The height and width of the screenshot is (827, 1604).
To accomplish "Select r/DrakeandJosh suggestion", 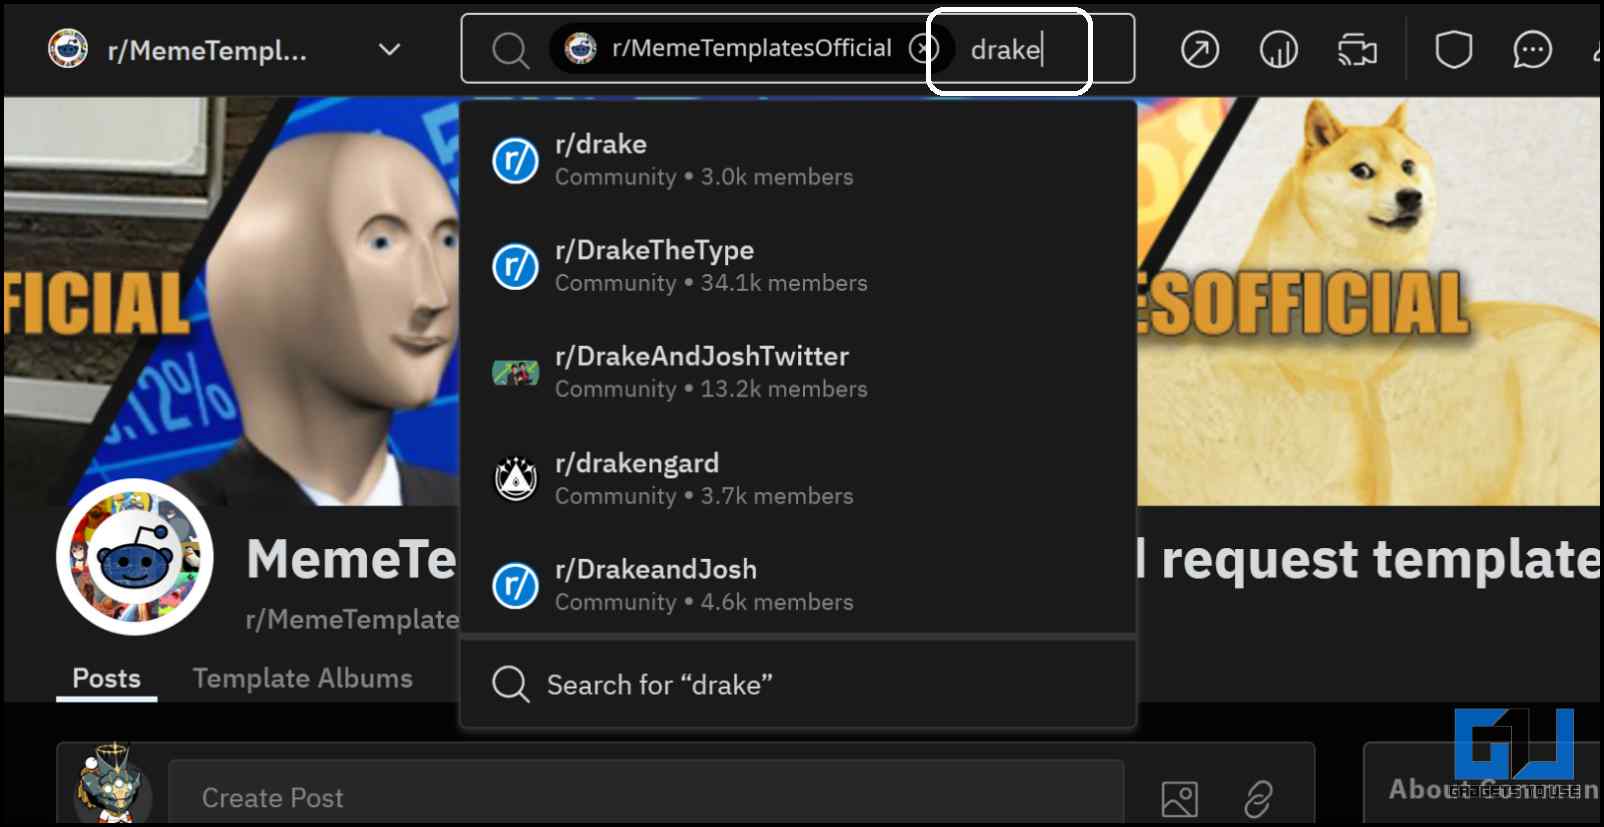I will pos(798,585).
